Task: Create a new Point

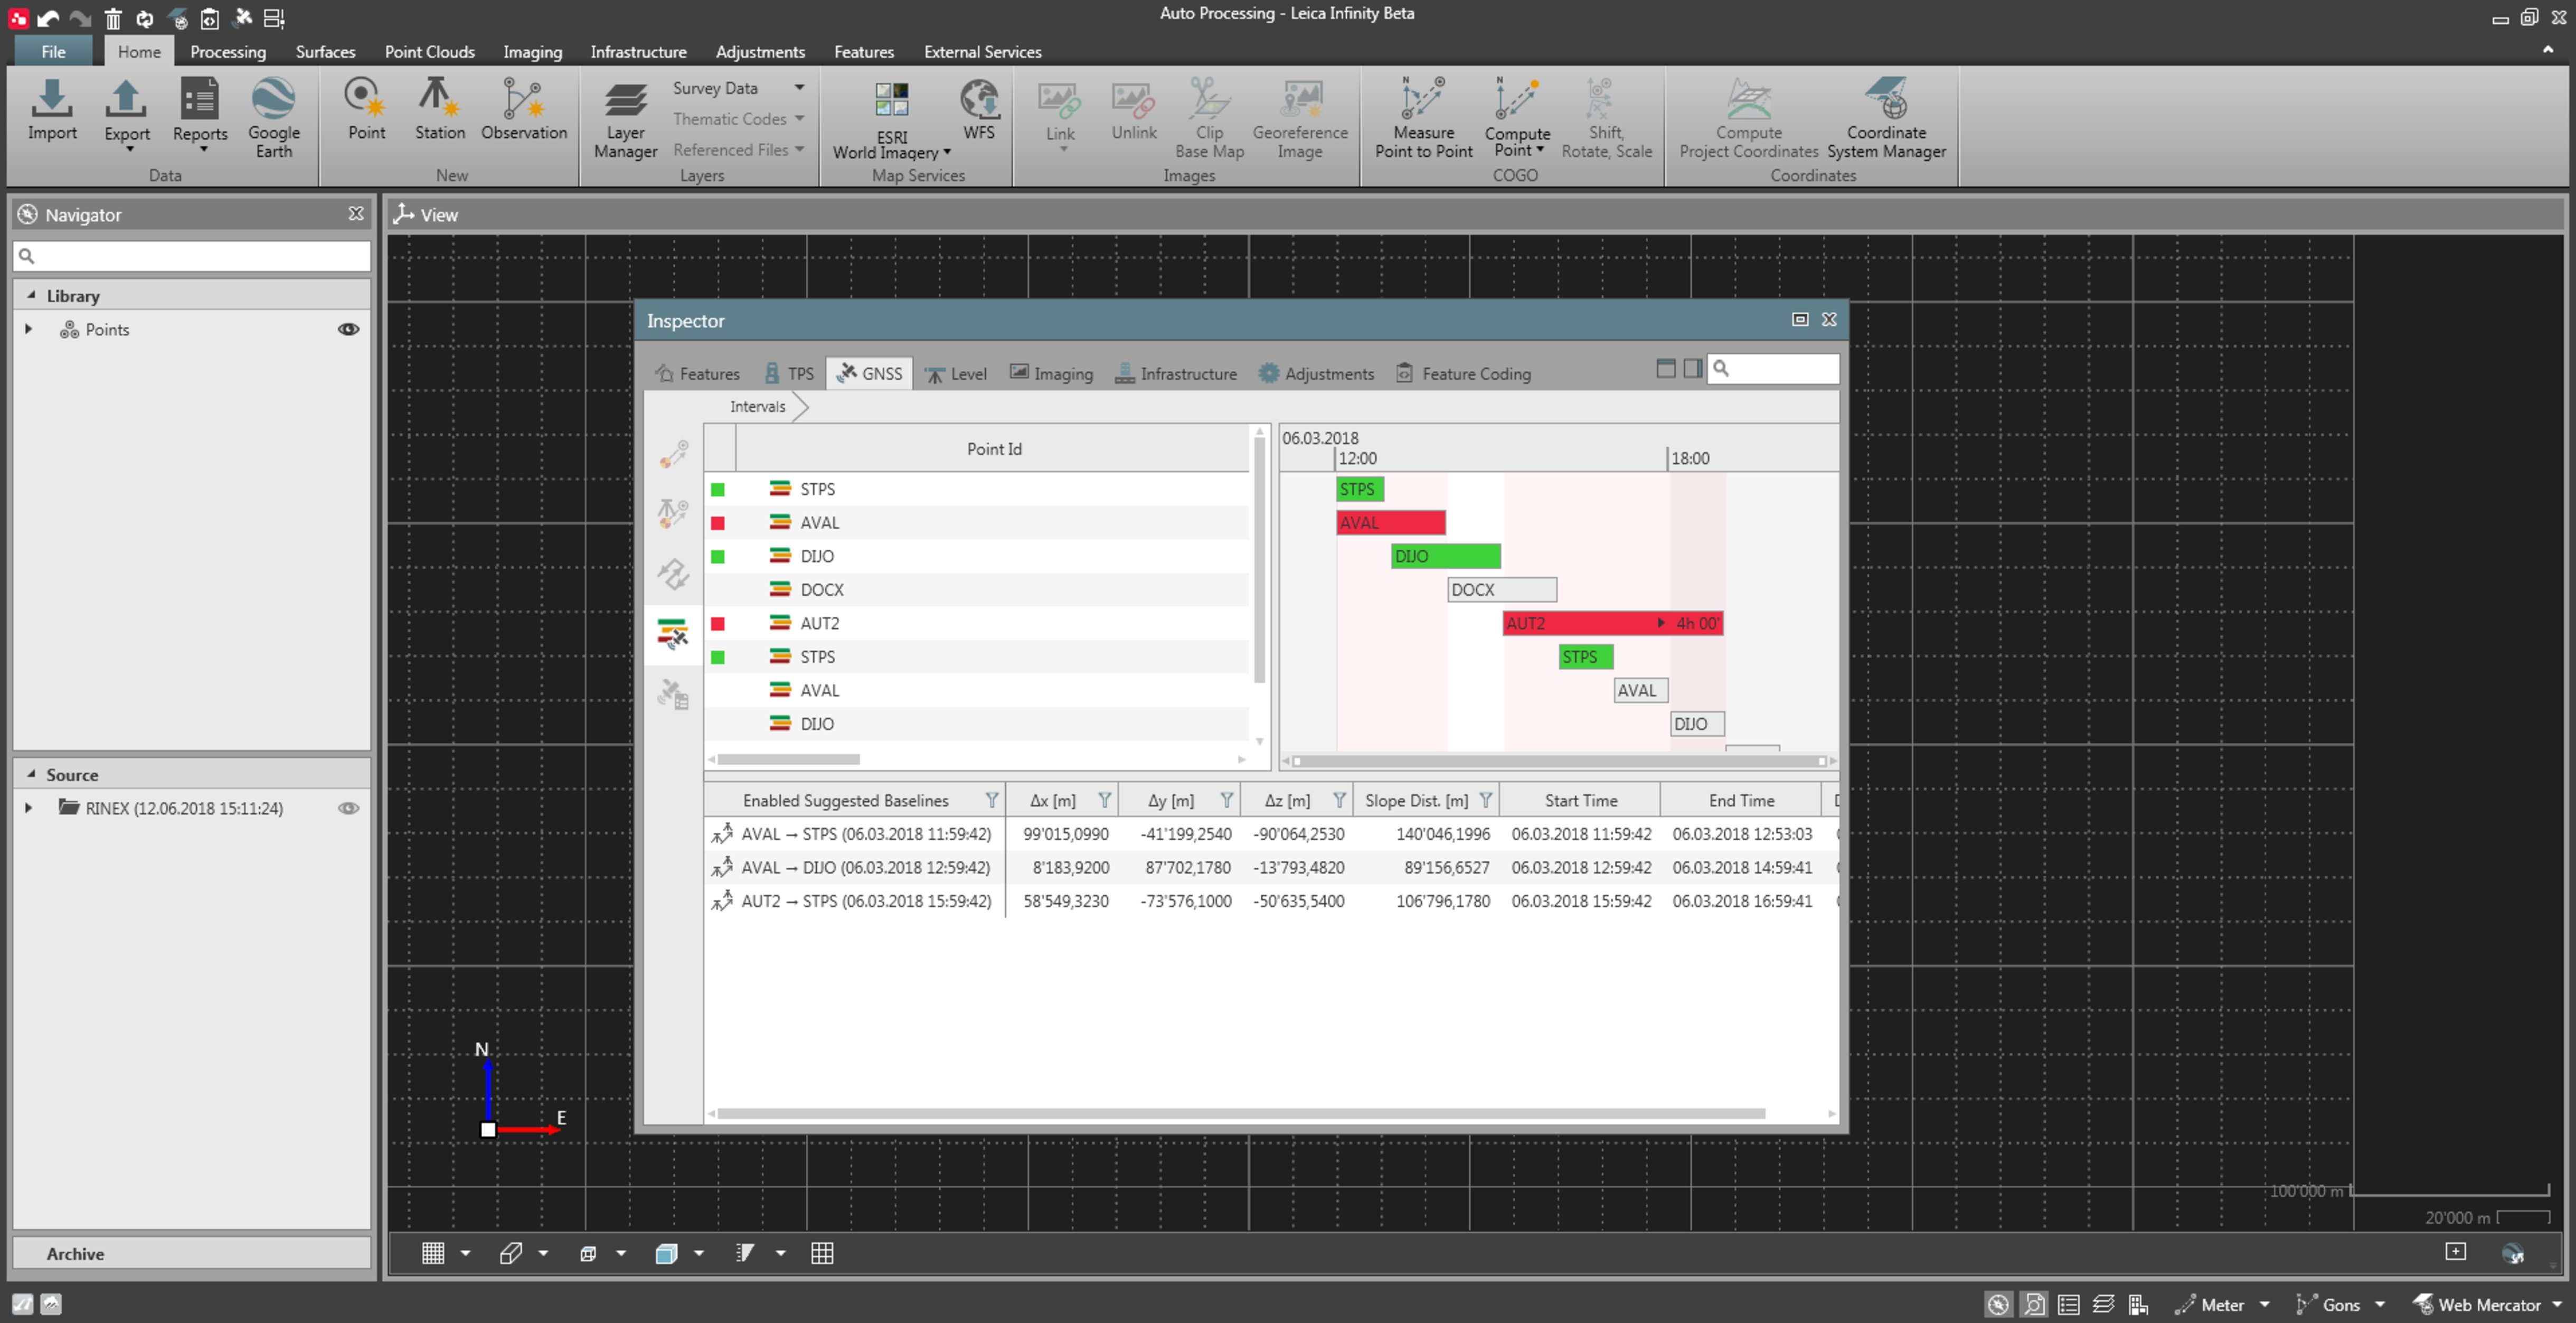Action: pyautogui.click(x=366, y=110)
